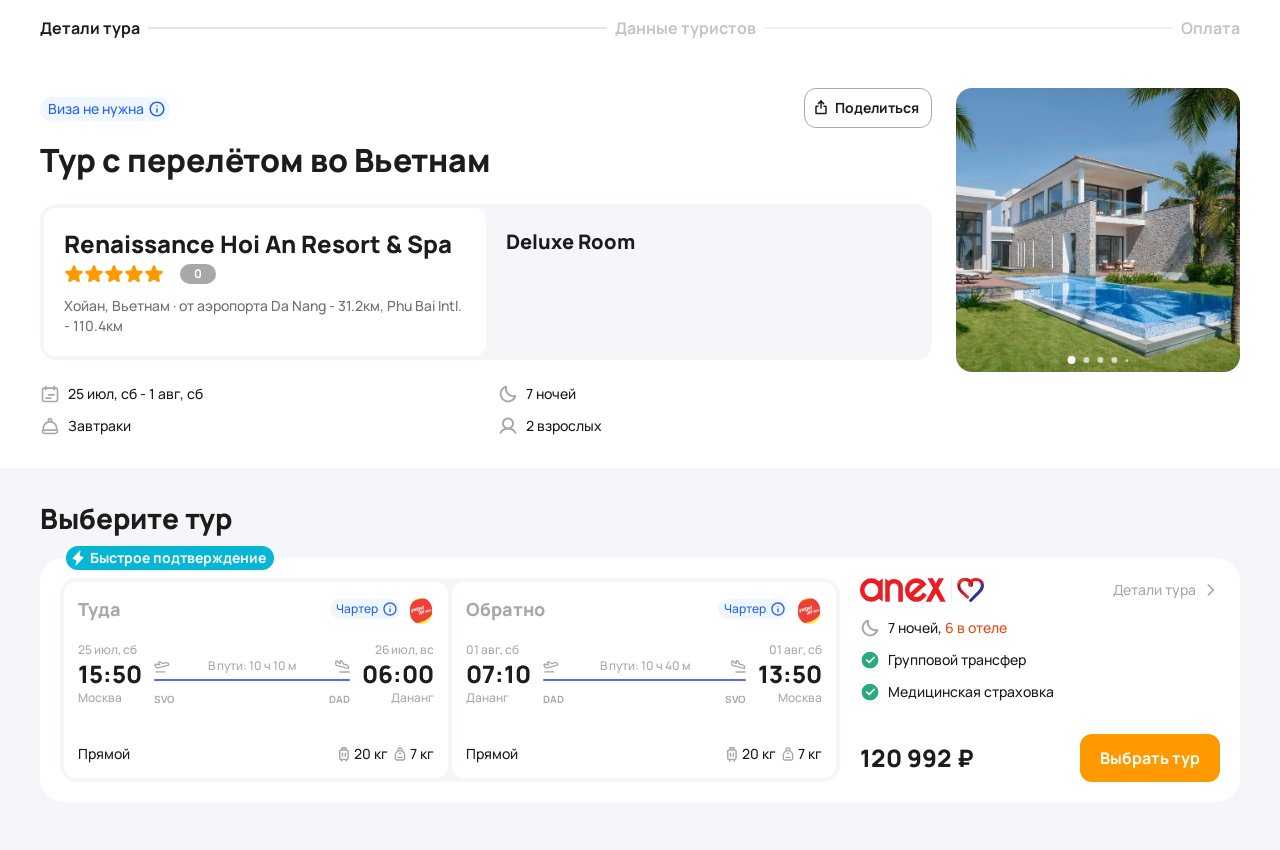Click the 7 кг hand-bag icon in Обратно card
Screen dimensions: 1280x850
[x=788, y=754]
